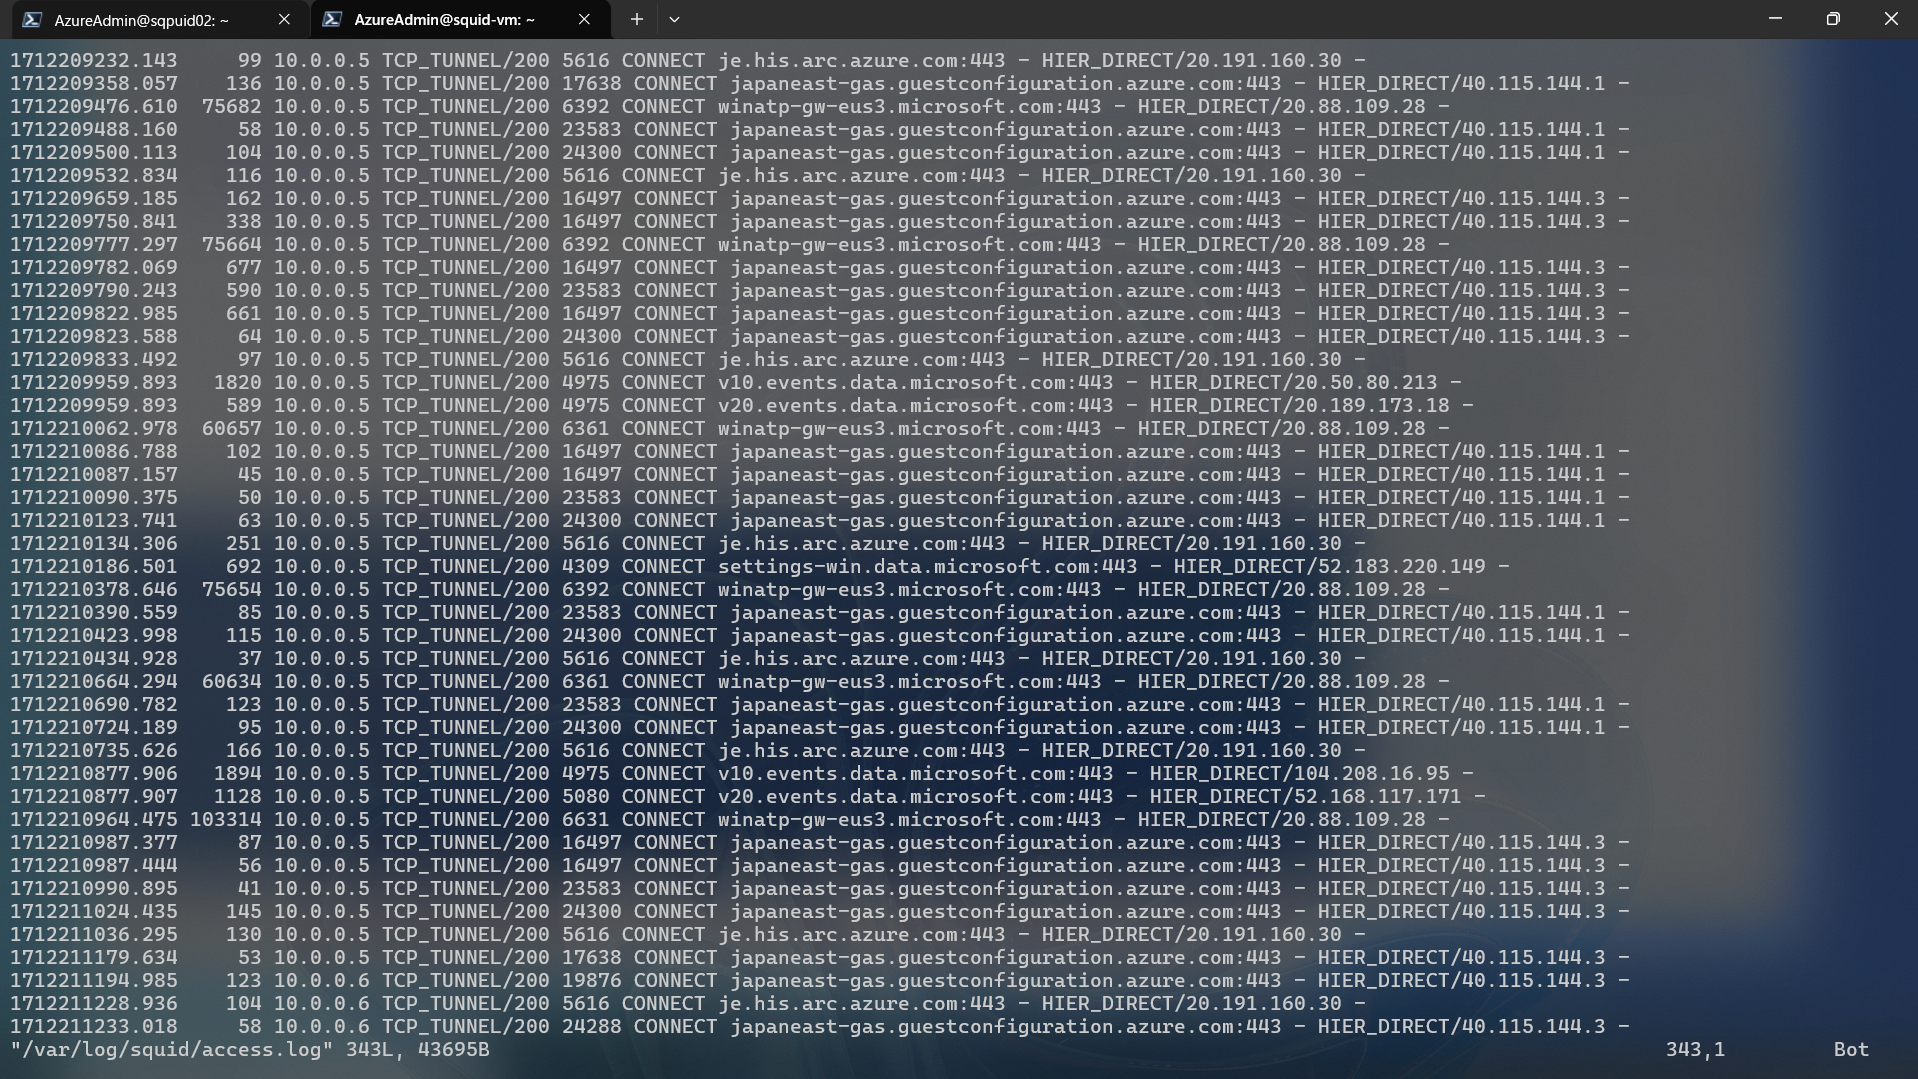Close the AzureAdmin@sqpuid02 tab

pyautogui.click(x=284, y=19)
